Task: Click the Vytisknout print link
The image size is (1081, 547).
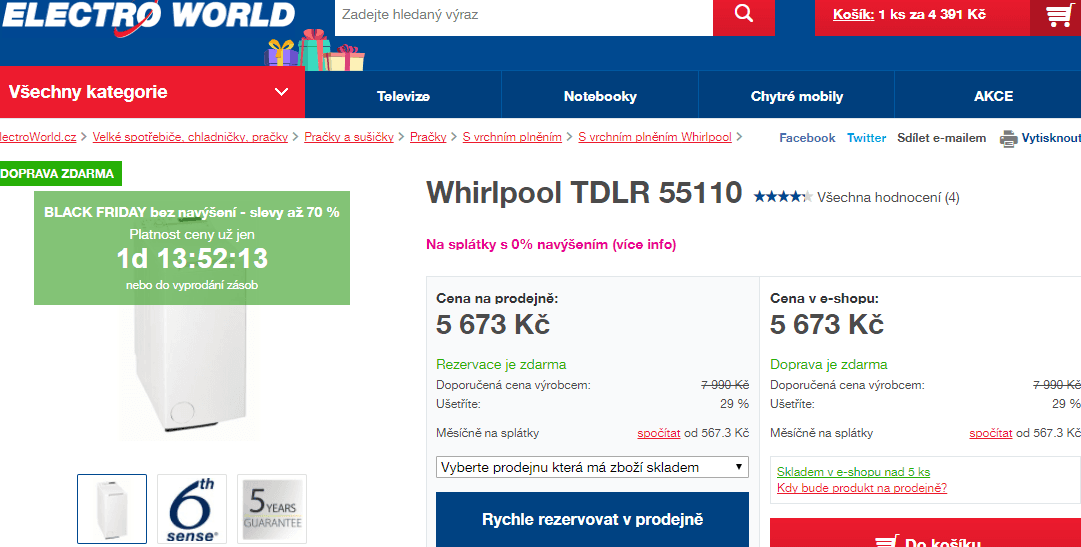Action: (x=1051, y=138)
